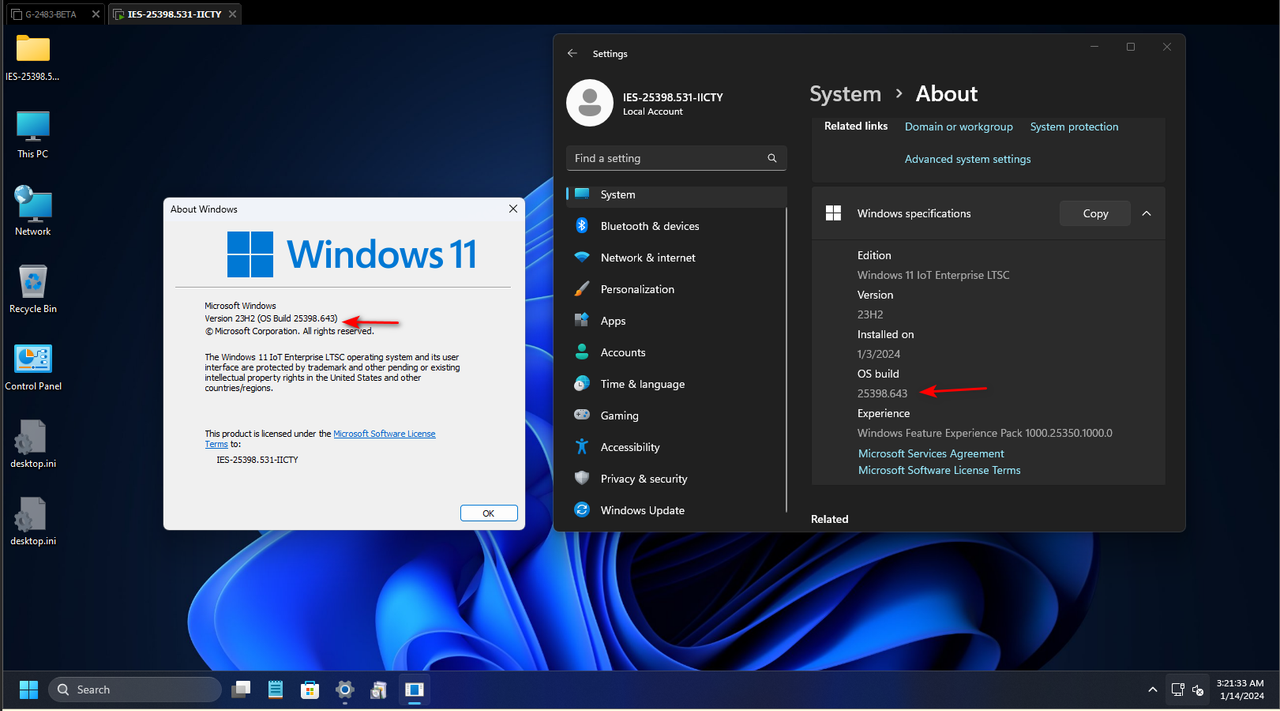Viewport: 1280px width, 711px height.
Task: Select Windows 11 IoT Enterprise LTSC edition text
Action: coord(933,275)
